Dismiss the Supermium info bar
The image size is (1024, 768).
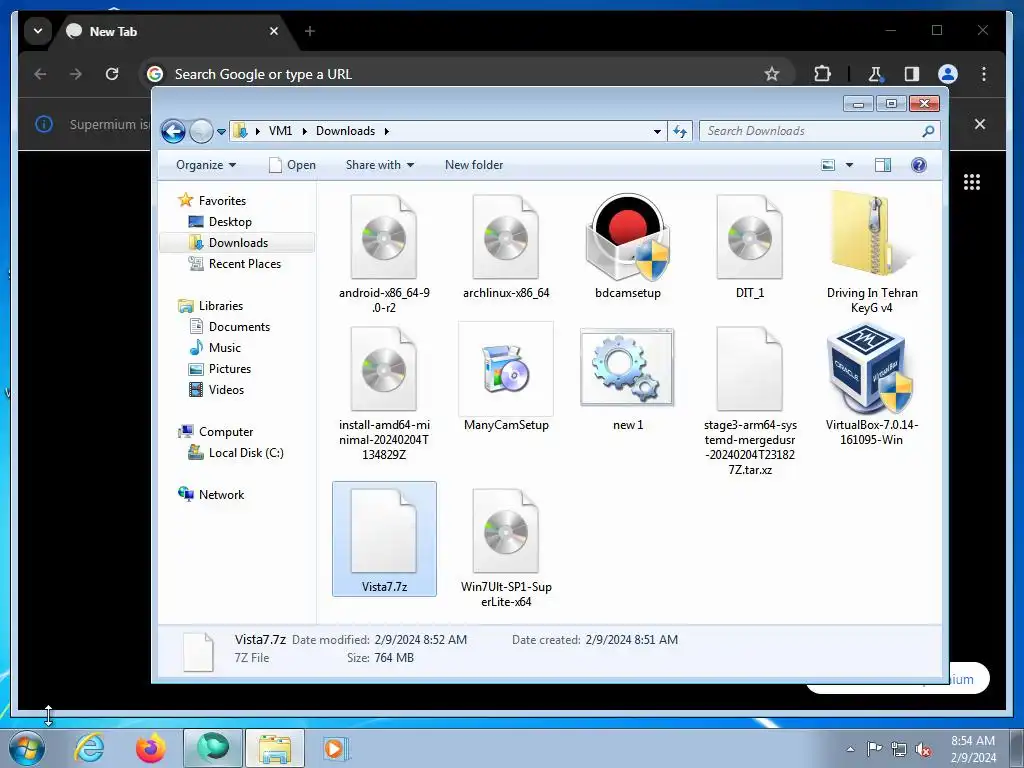(x=980, y=124)
